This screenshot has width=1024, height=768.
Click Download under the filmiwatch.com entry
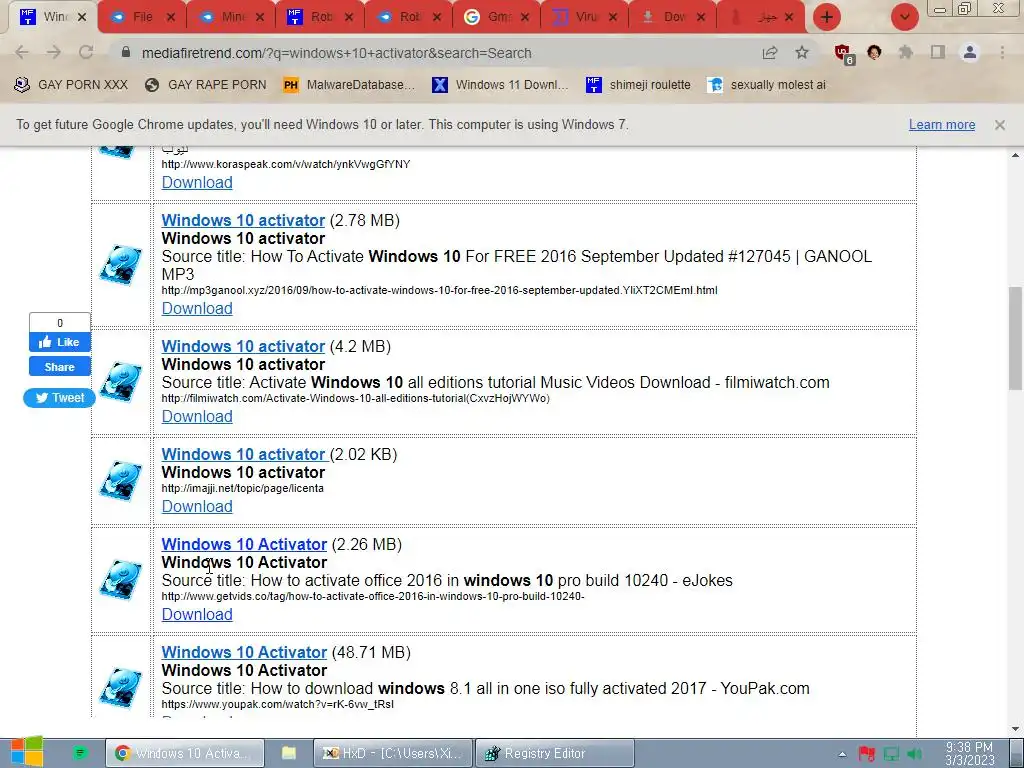pyautogui.click(x=197, y=417)
